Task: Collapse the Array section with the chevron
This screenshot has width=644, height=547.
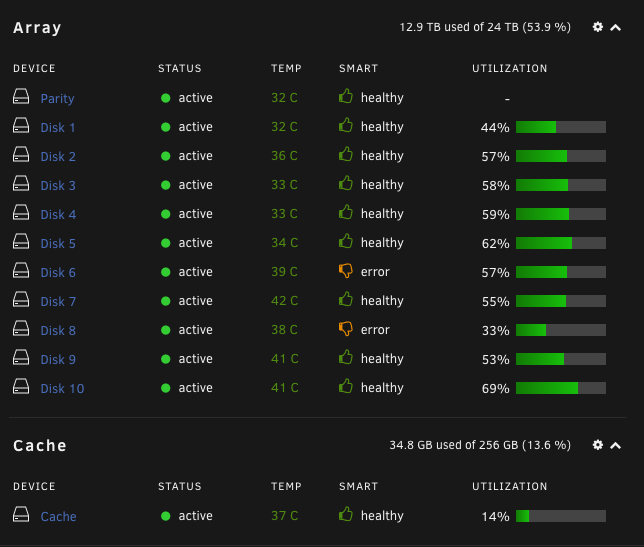Action: pos(615,28)
